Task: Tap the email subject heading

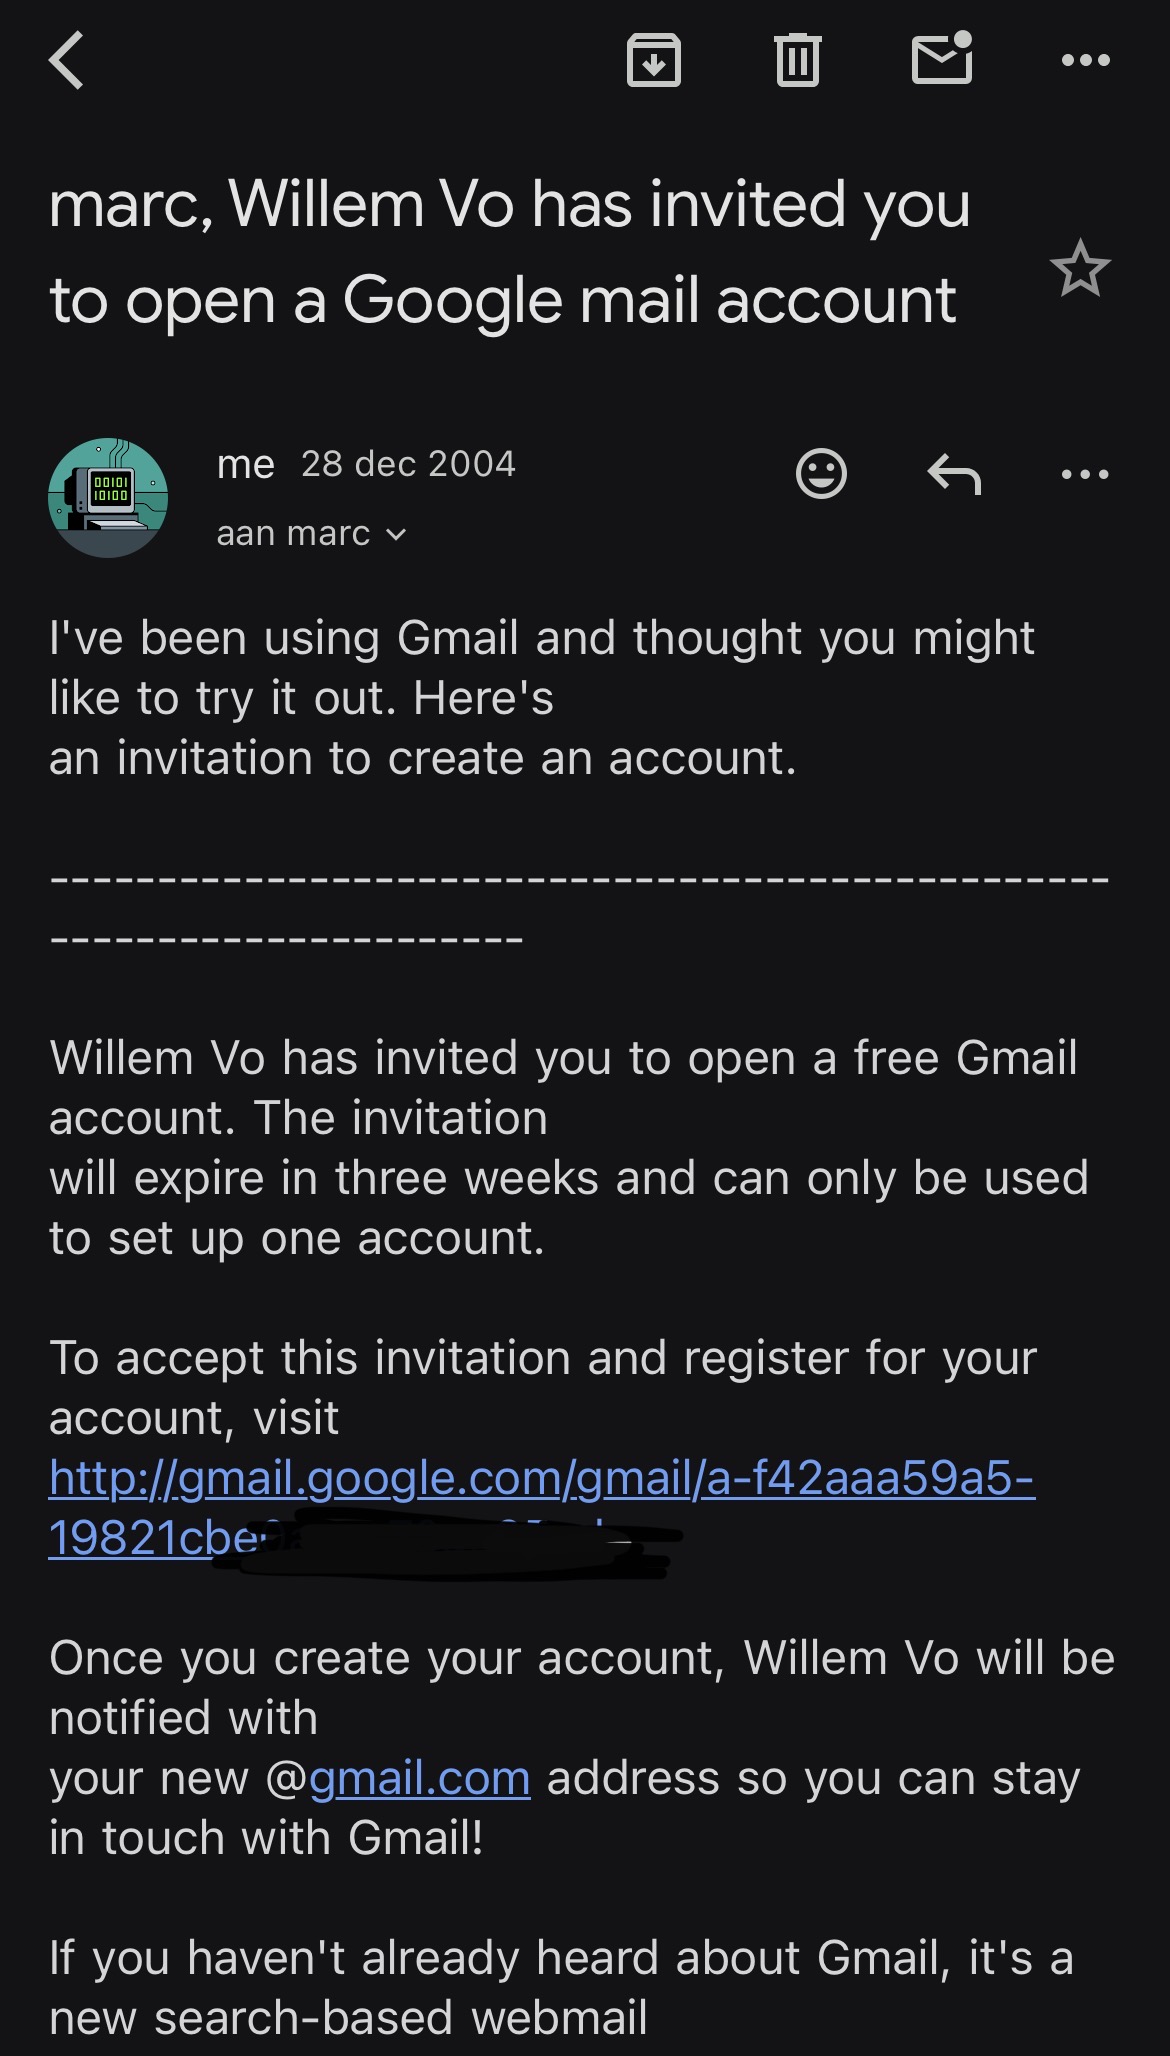Action: 510,252
